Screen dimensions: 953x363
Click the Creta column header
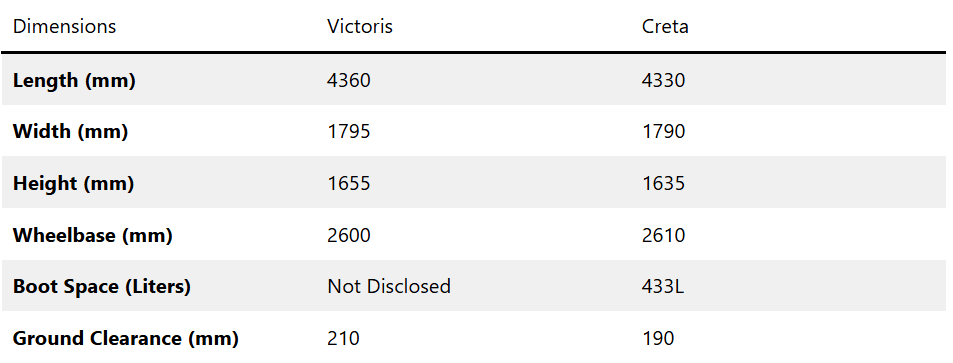click(665, 27)
